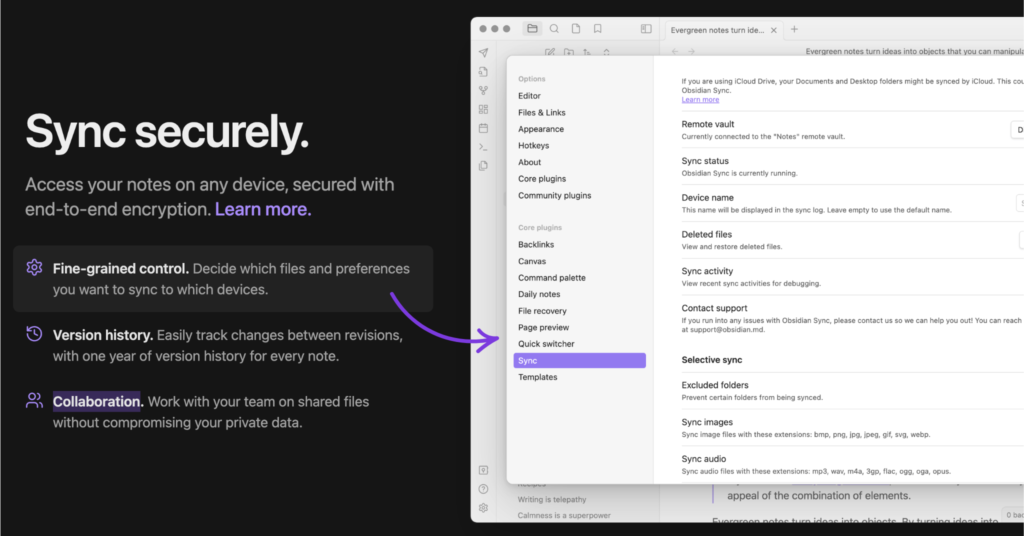Viewport: 1024px width, 536px height.
Task: Open Page preview plugin settings
Action: [543, 327]
